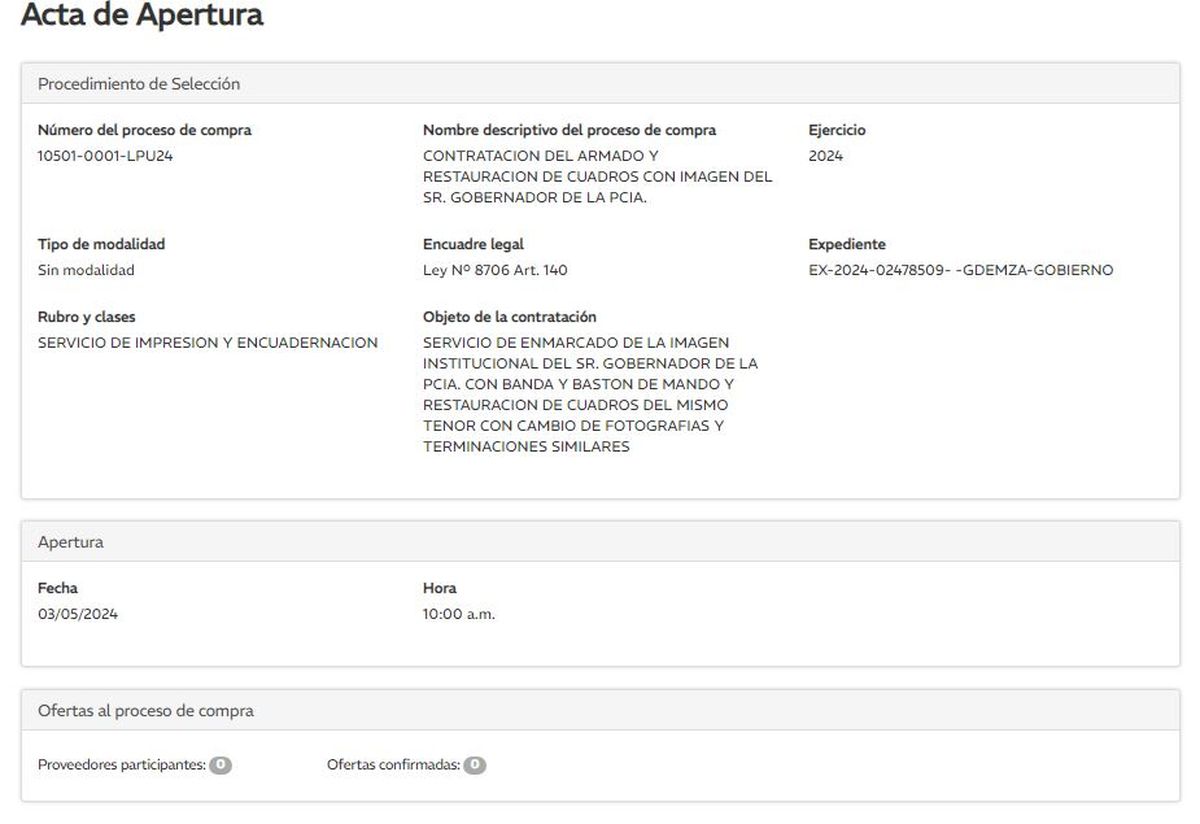Click the 'Proveedores participantes:' label
Viewport: 1200px width, 824px height.
point(121,765)
